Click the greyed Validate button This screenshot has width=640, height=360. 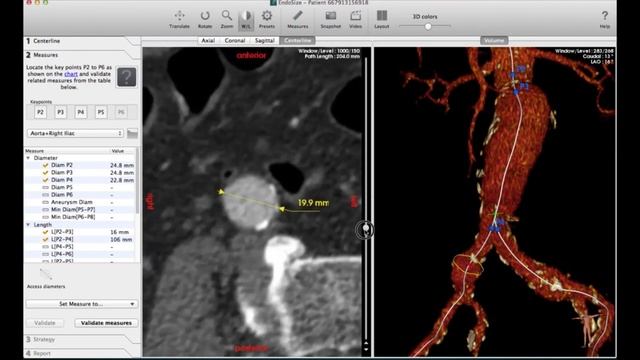pyautogui.click(x=45, y=323)
